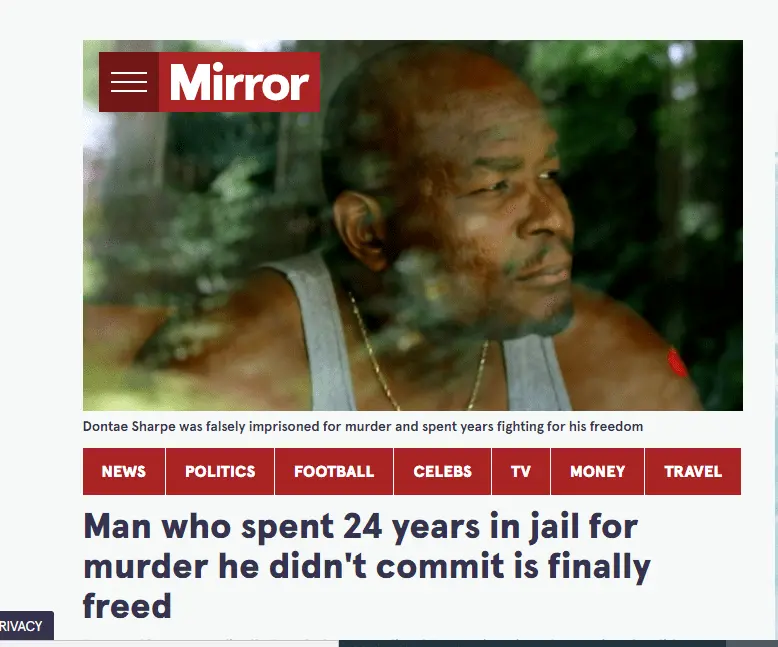The height and width of the screenshot is (647, 778).
Task: Click the gold necklace in the photo
Action: [419, 355]
